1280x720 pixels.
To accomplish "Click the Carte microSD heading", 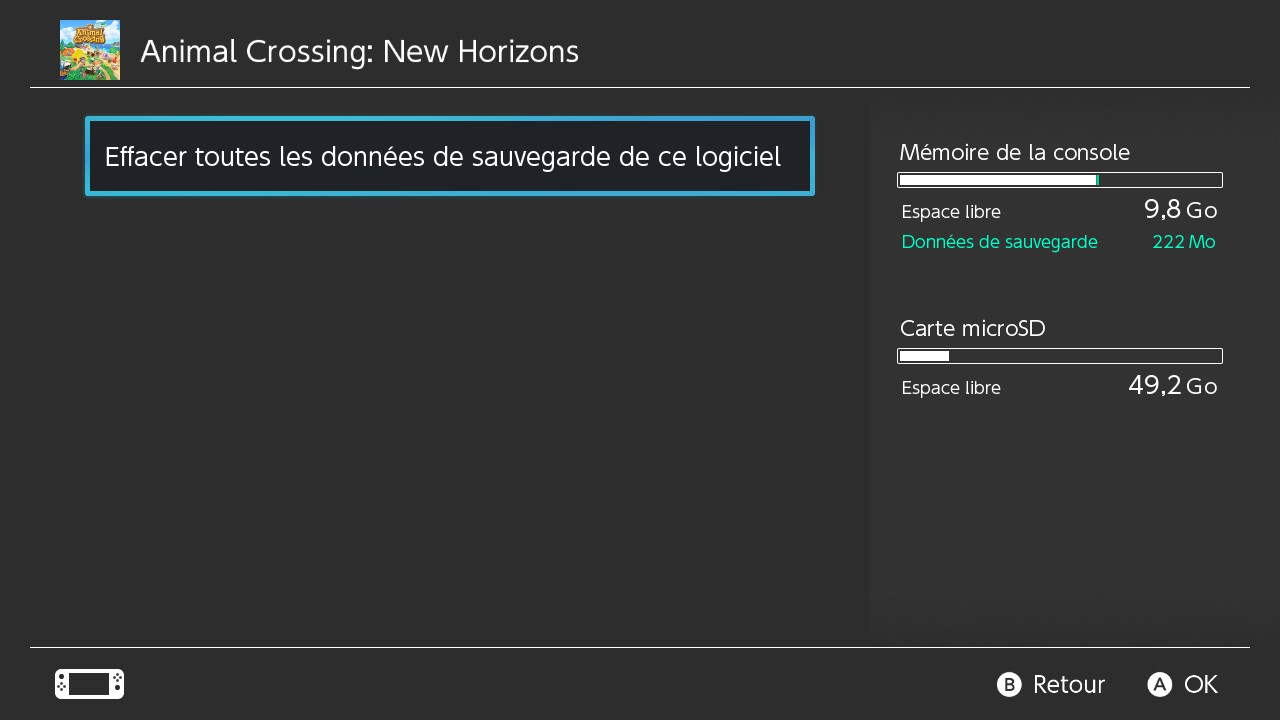I will pyautogui.click(x=972, y=329).
